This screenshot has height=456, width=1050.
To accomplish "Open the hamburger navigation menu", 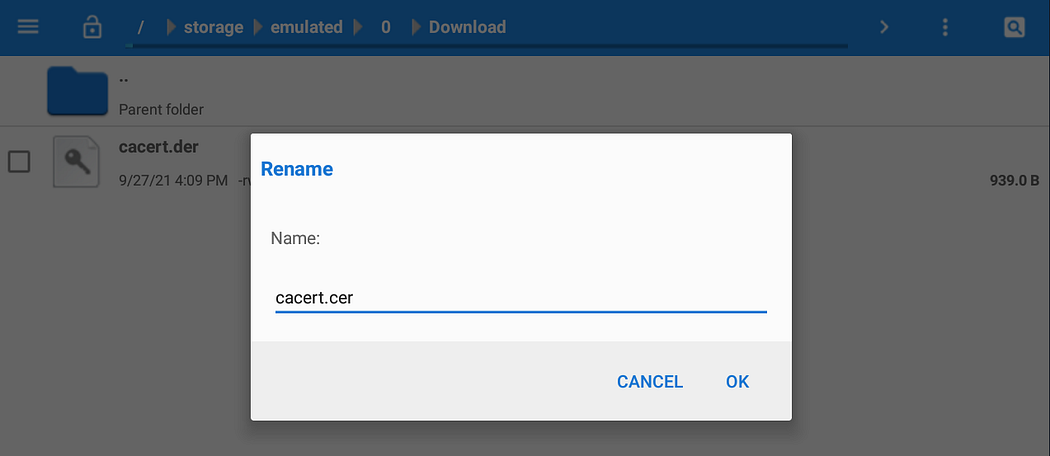I will pos(28,27).
